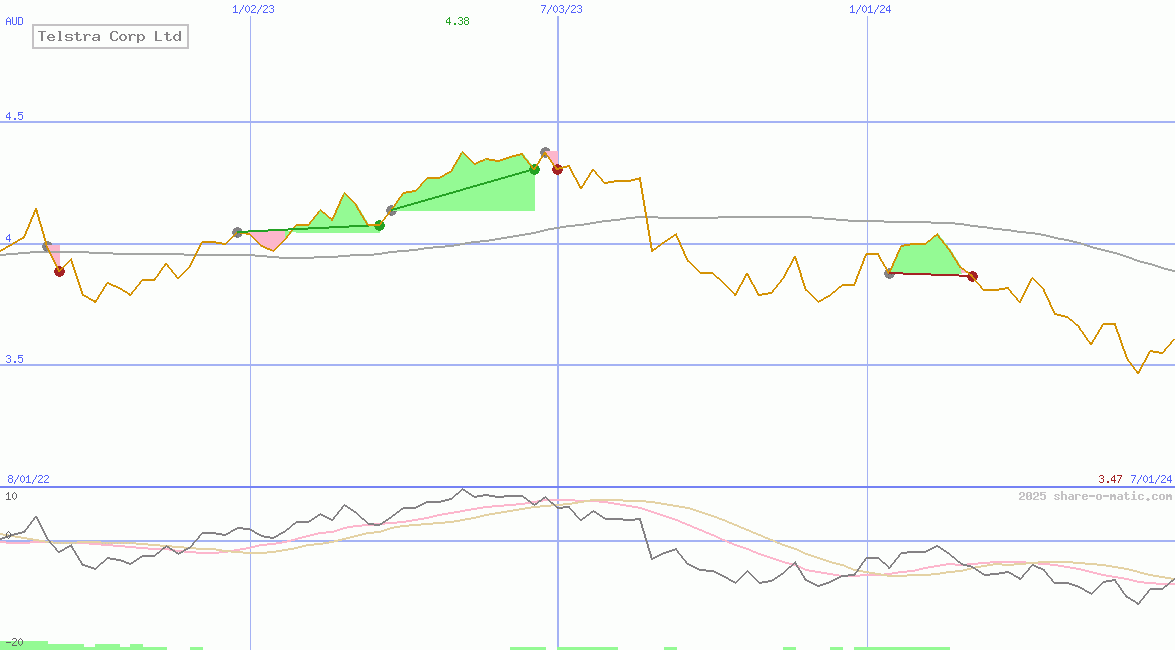The image size is (1175, 650).
Task: Click the 1/01/24 date label
Action: coord(870,9)
